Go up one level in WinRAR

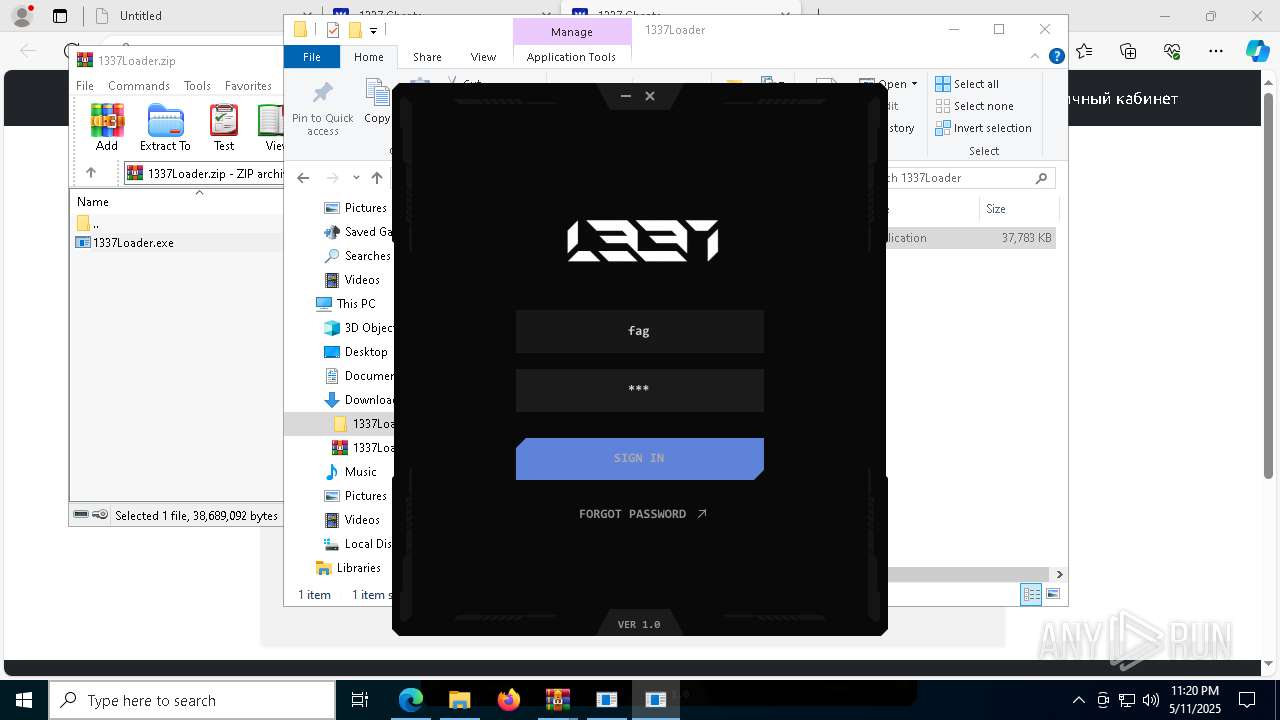pos(91,173)
